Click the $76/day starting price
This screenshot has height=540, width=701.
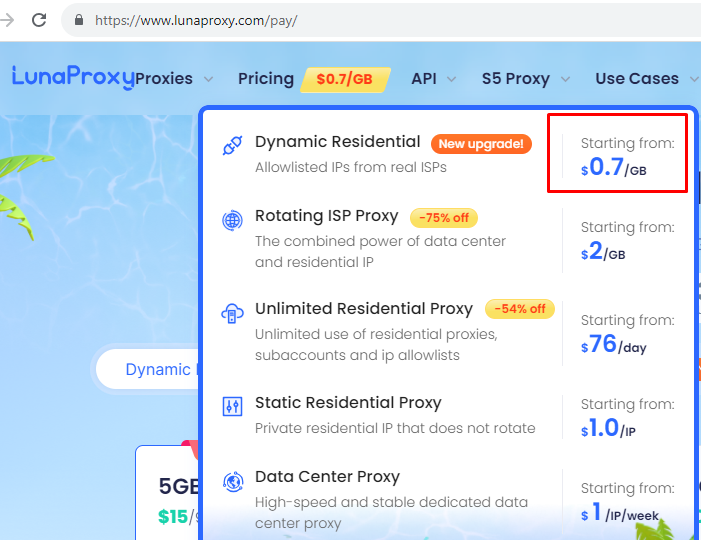[x=613, y=344]
